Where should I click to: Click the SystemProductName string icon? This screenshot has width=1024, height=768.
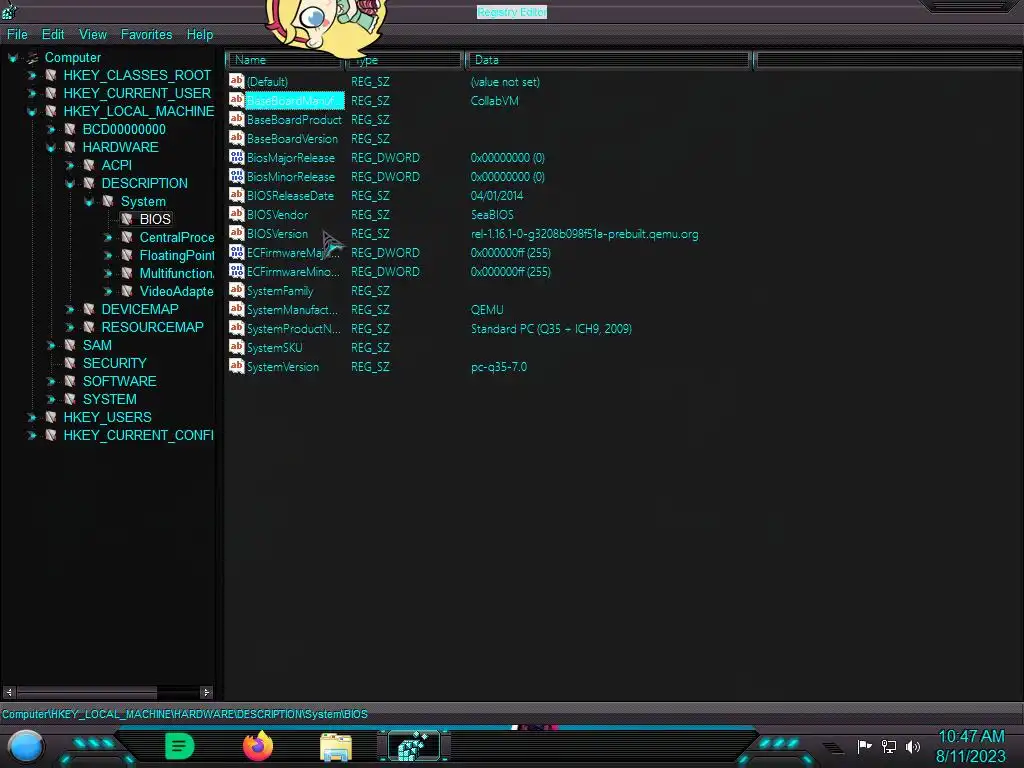tap(236, 328)
